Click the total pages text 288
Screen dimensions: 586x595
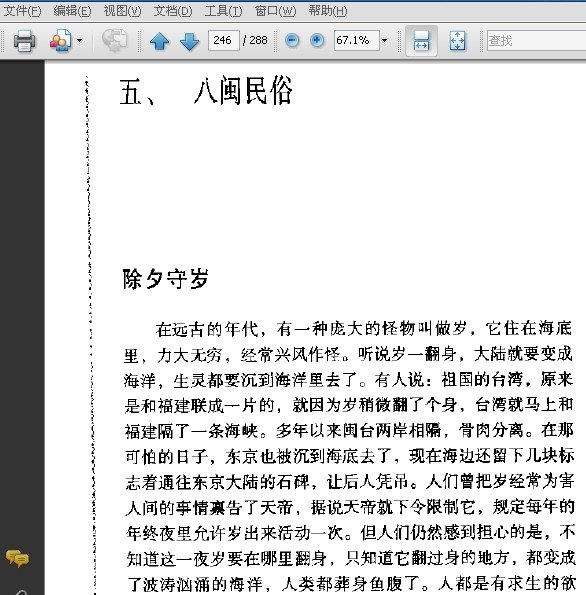(x=258, y=40)
